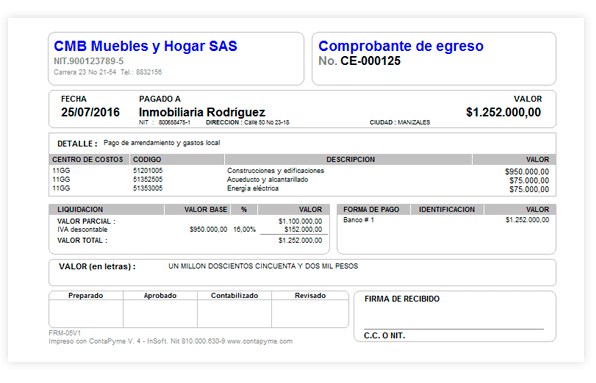Click payment method Banco # 1
The image size is (596, 383).
pos(359,220)
